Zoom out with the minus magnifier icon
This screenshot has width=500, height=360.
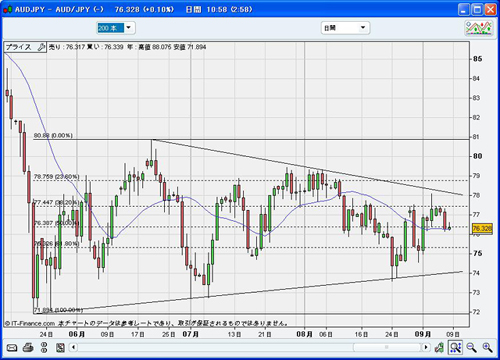(x=471, y=348)
